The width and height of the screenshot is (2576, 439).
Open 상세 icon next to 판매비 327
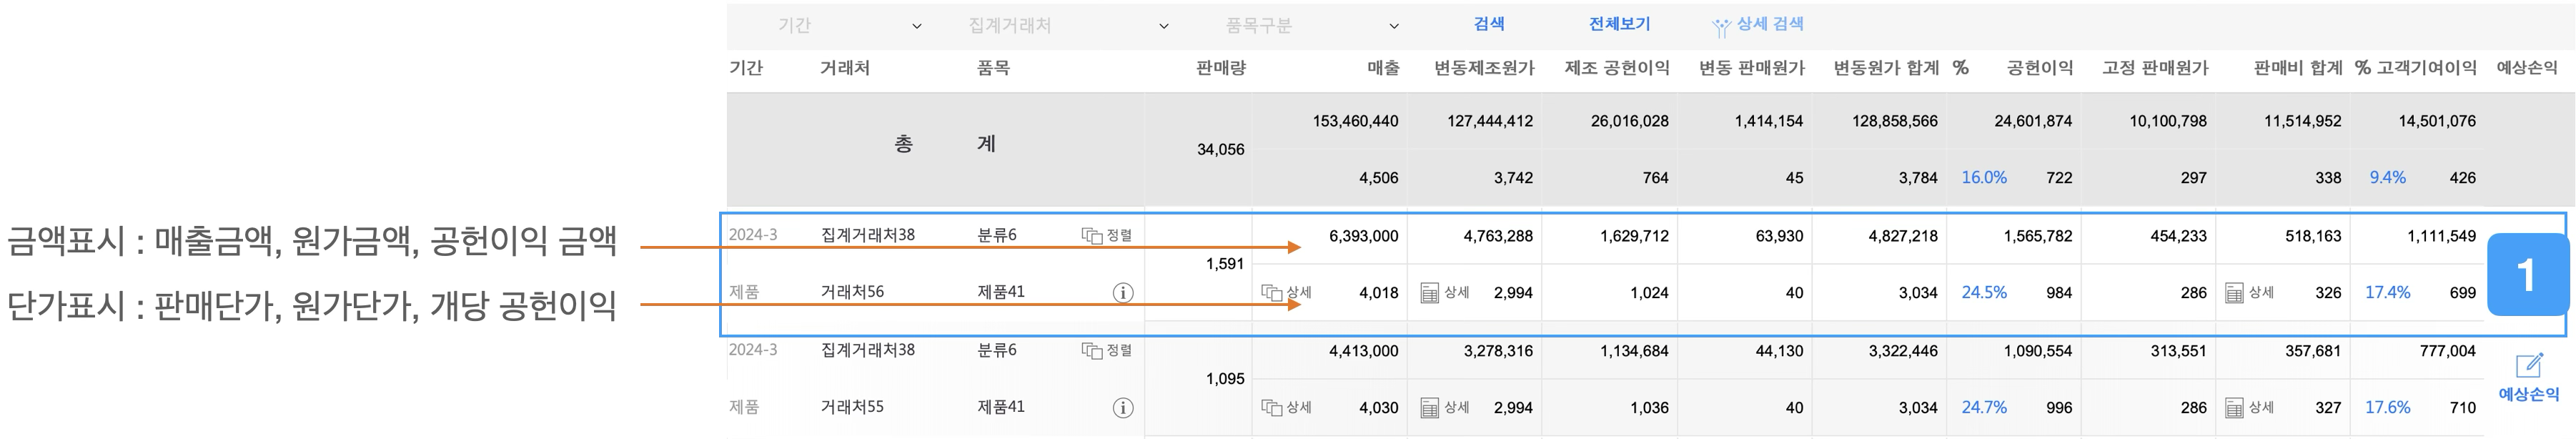click(2235, 408)
